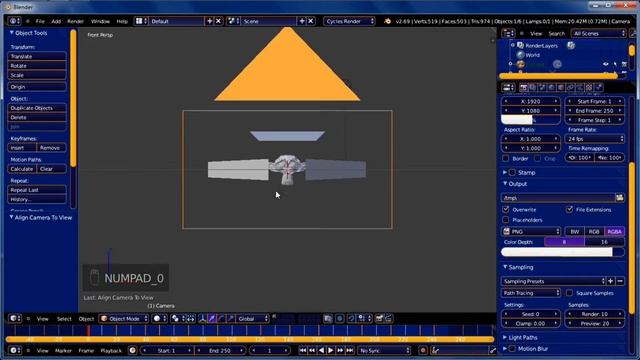The height and width of the screenshot is (360, 640).
Task: Open the World properties tab icon
Action: [552, 87]
